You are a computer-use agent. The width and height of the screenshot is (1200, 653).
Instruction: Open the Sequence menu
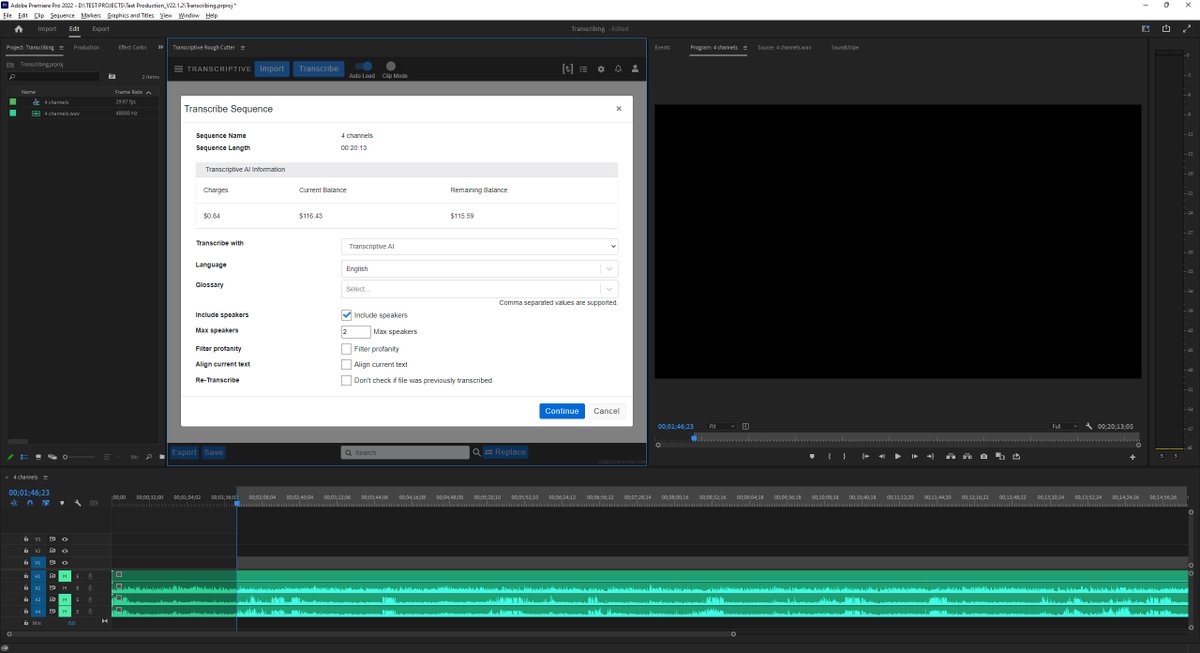click(x=62, y=16)
